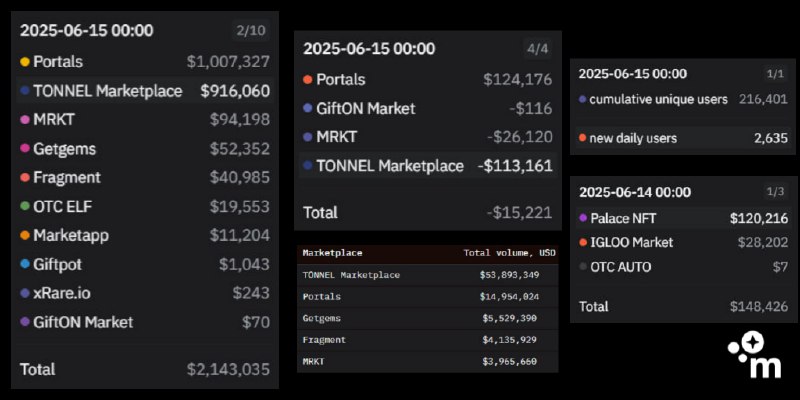Click the new daily users row
The image size is (800, 400).
[682, 138]
